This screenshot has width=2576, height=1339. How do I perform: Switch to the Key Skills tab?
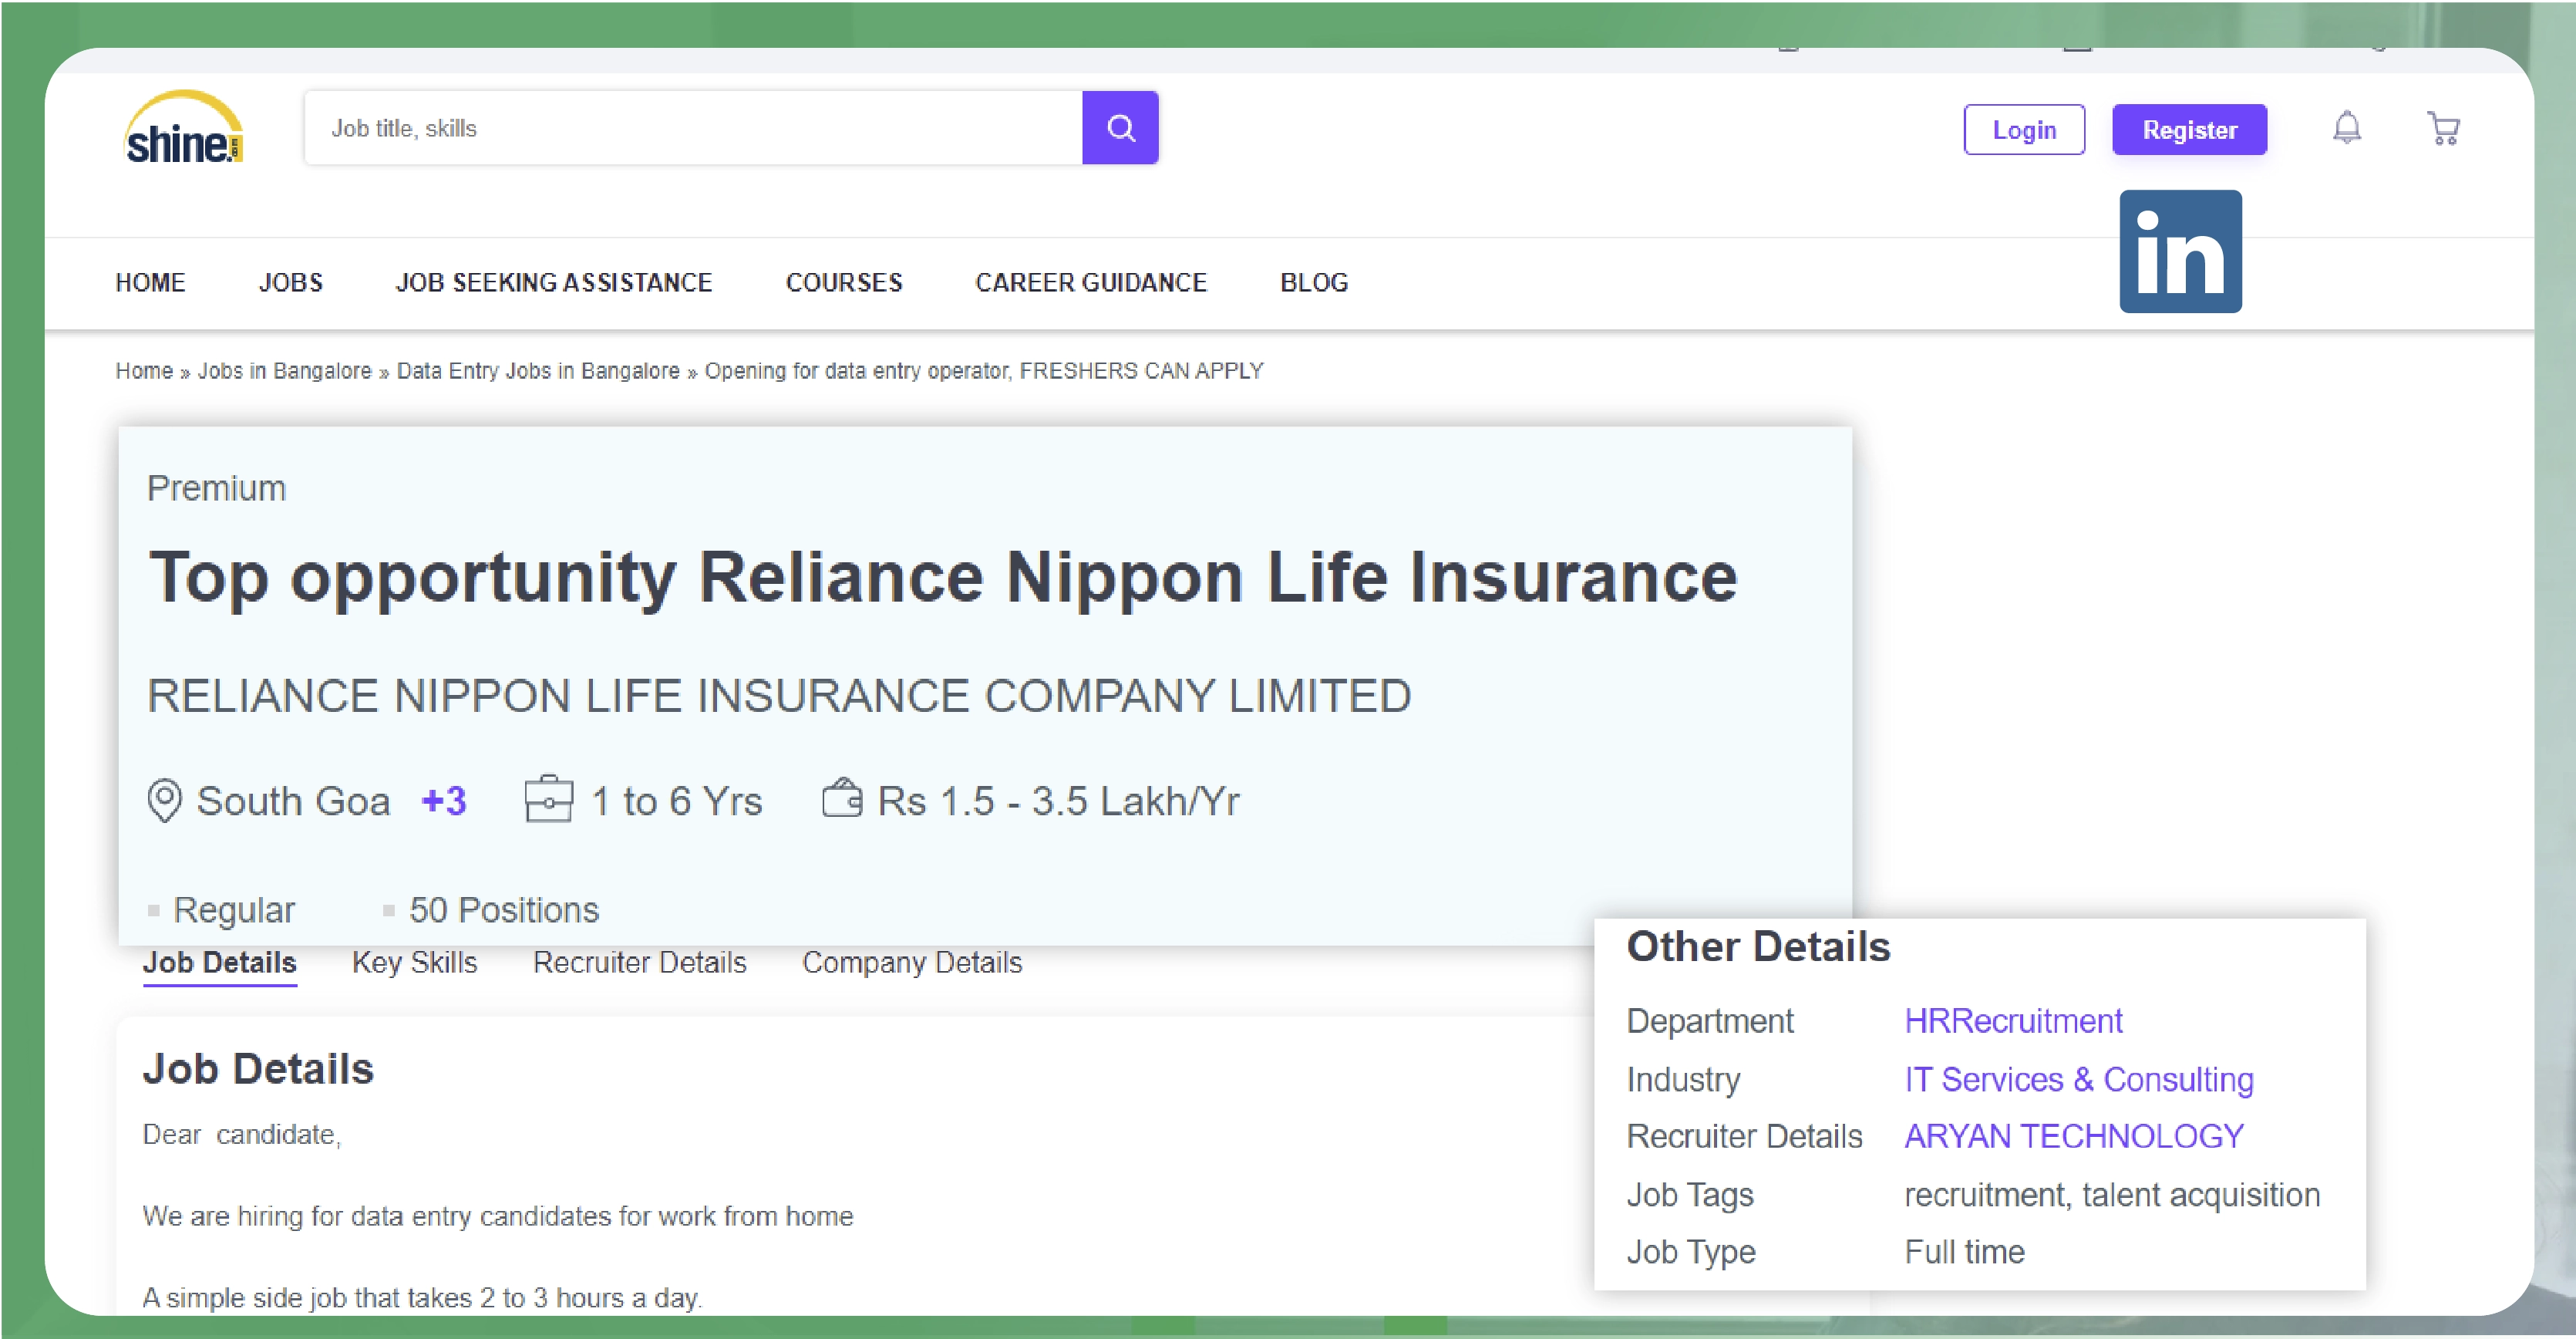(x=414, y=962)
